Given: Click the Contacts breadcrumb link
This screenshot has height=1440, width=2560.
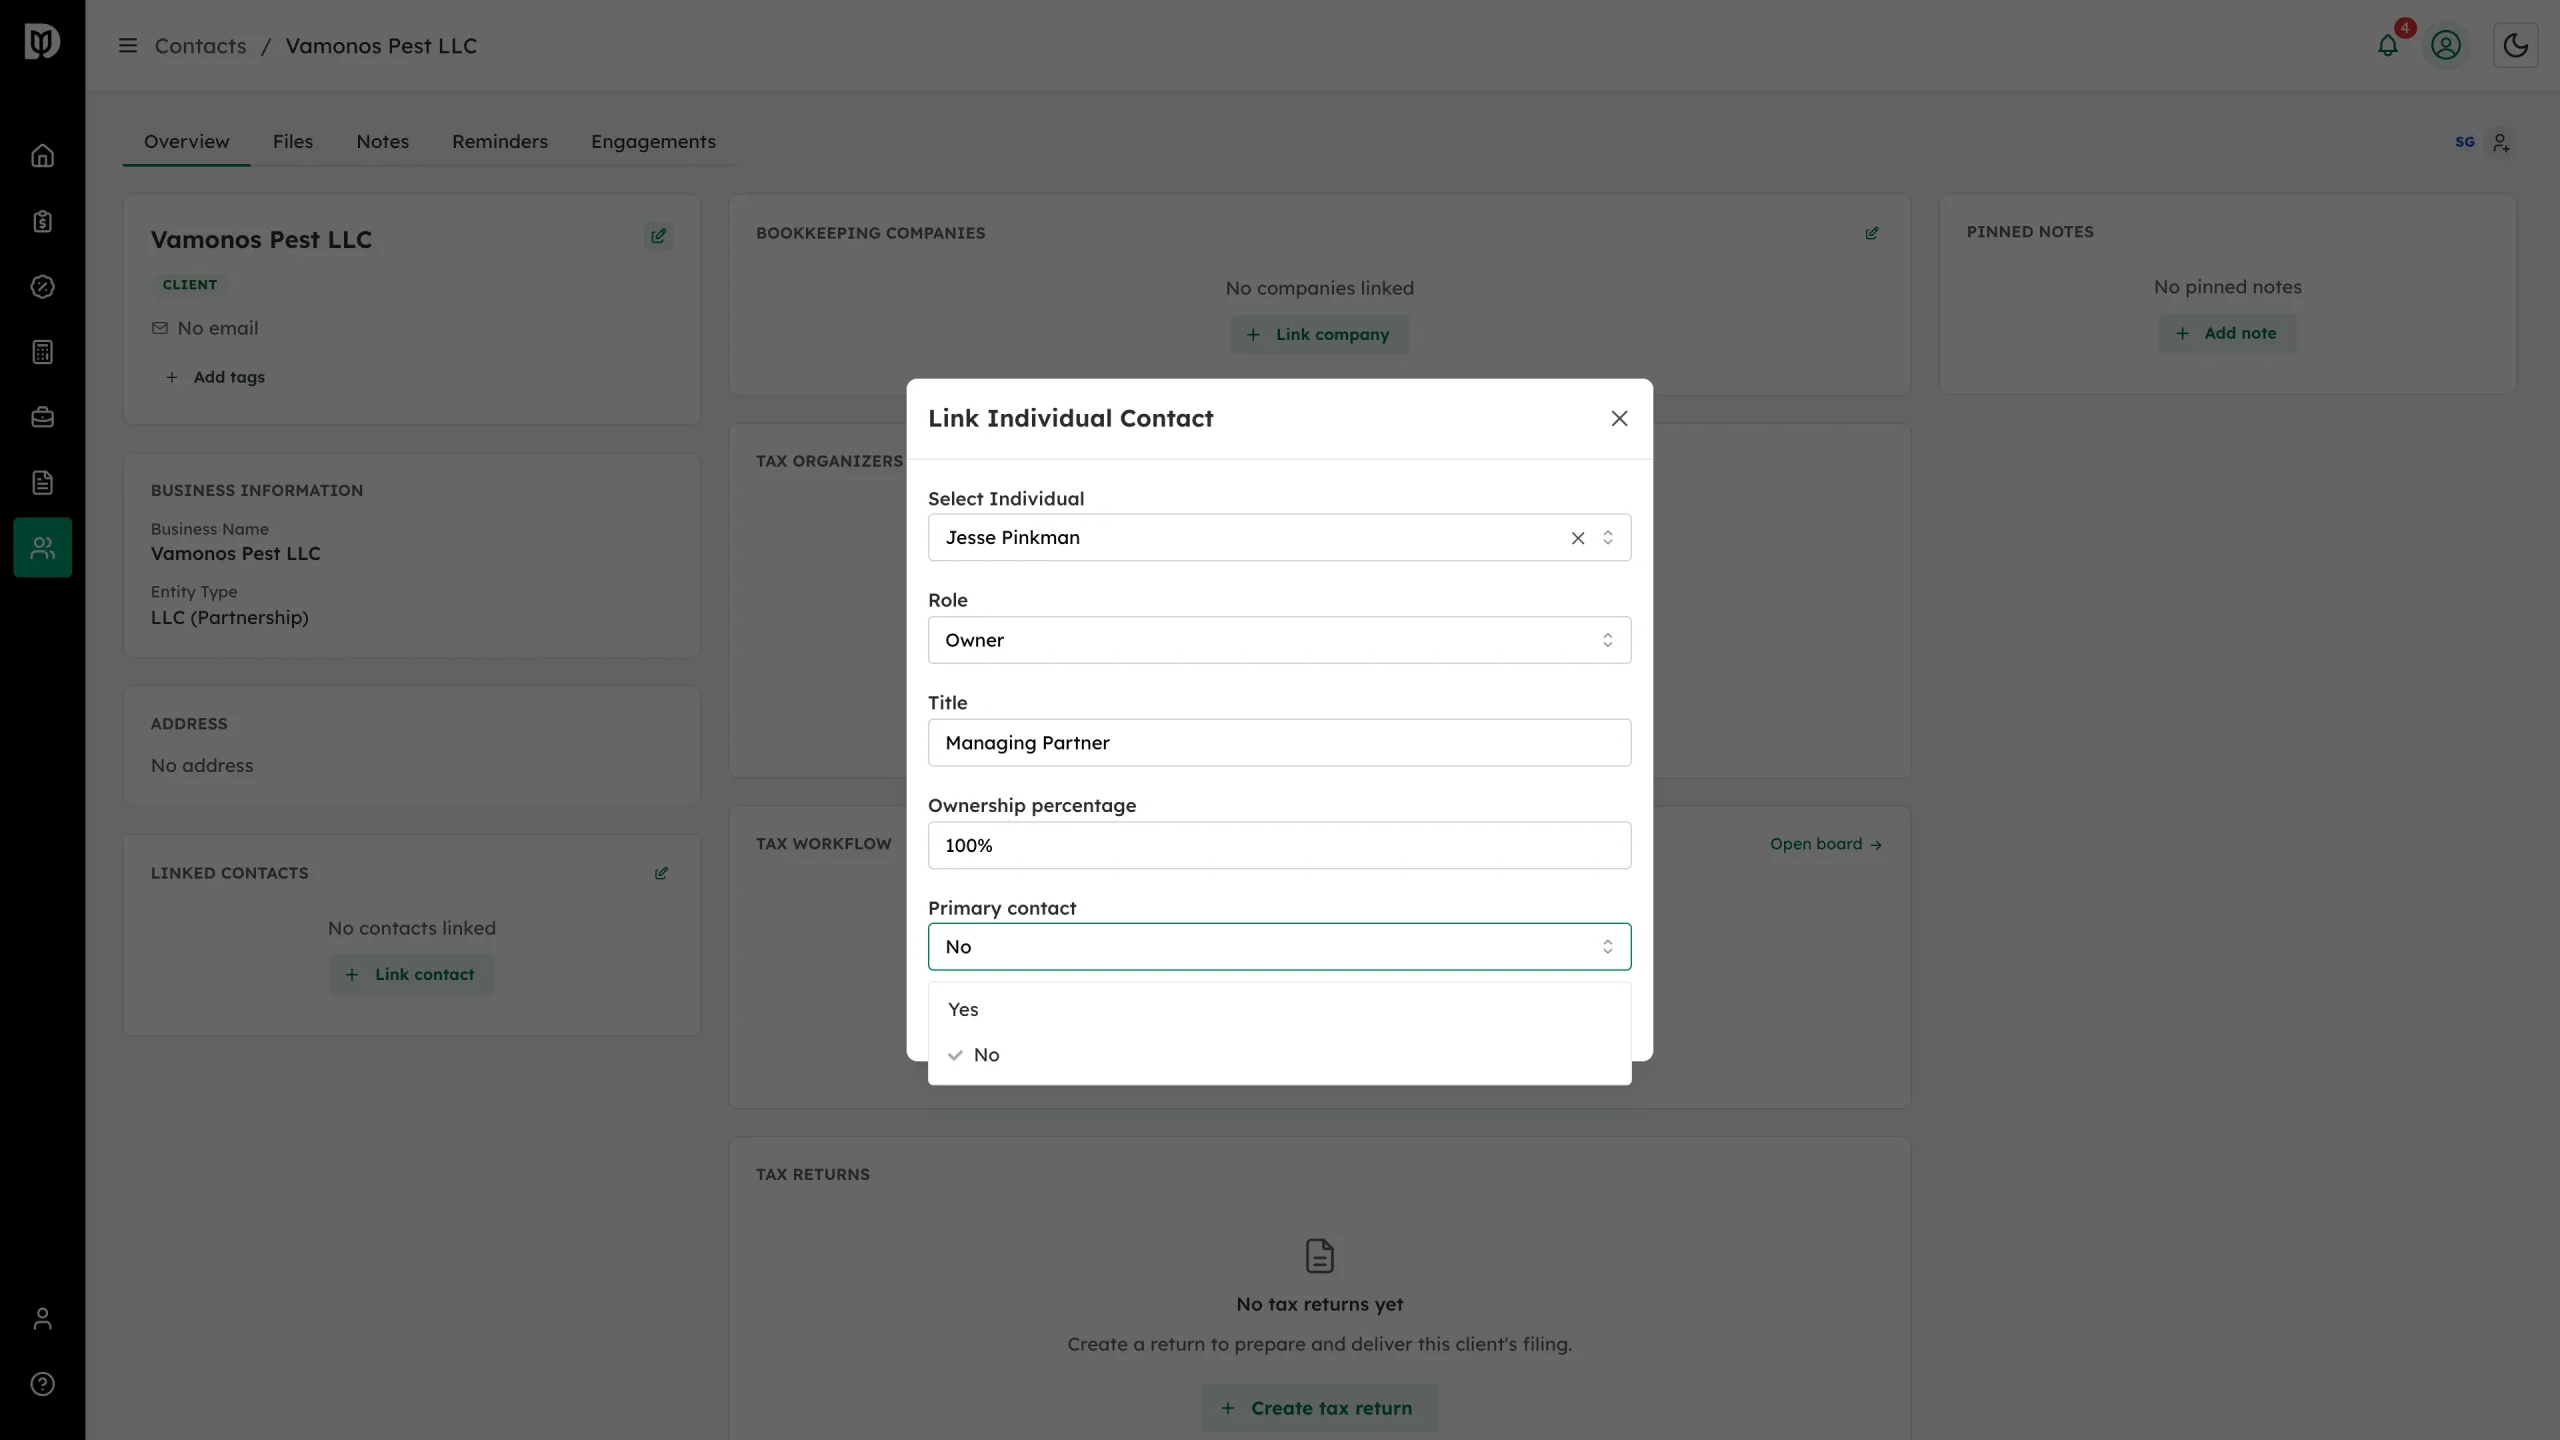Looking at the screenshot, I should tap(200, 46).
